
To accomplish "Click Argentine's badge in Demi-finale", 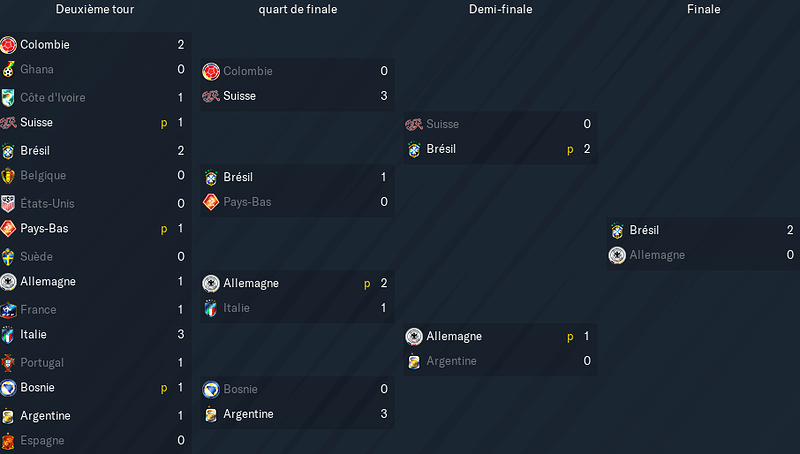I will click(x=414, y=361).
